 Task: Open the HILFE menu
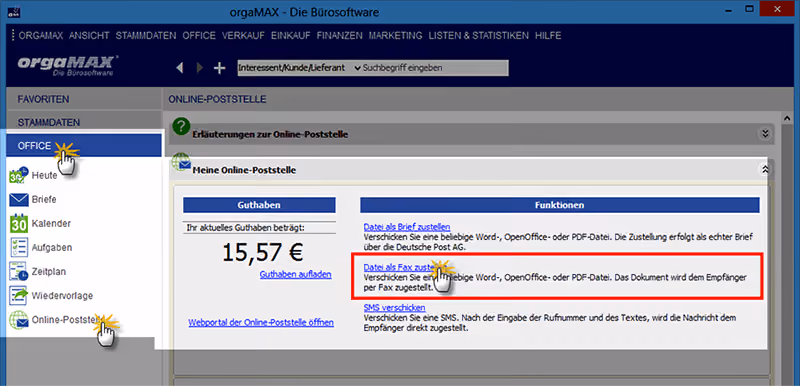click(x=548, y=36)
